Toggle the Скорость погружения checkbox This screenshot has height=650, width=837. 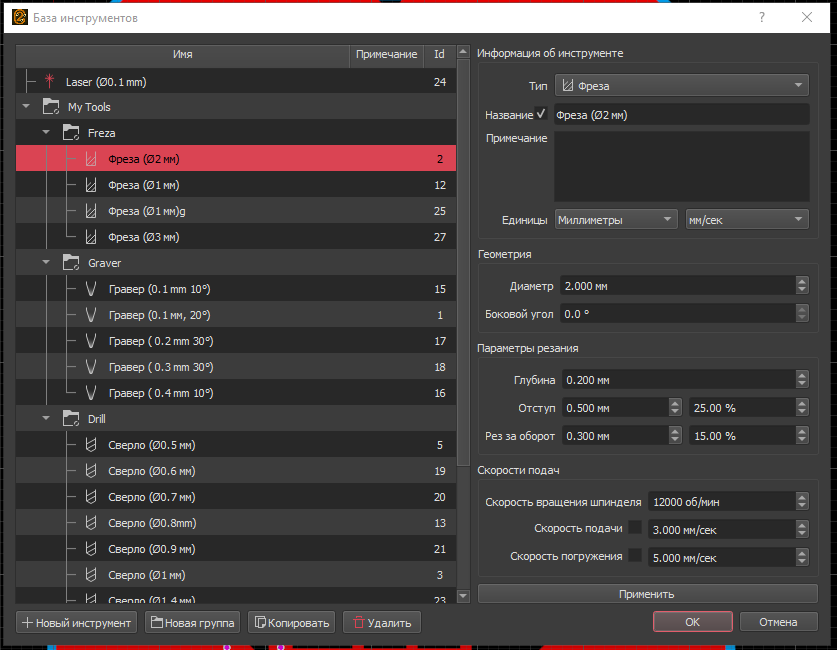pos(635,555)
